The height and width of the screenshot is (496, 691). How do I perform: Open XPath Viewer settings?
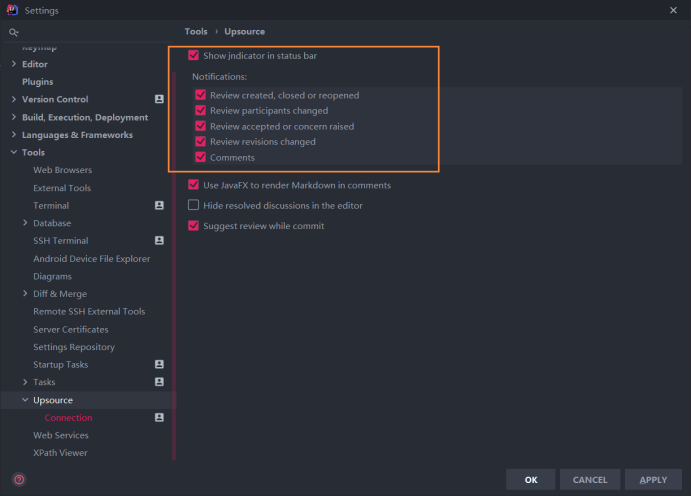coord(60,453)
